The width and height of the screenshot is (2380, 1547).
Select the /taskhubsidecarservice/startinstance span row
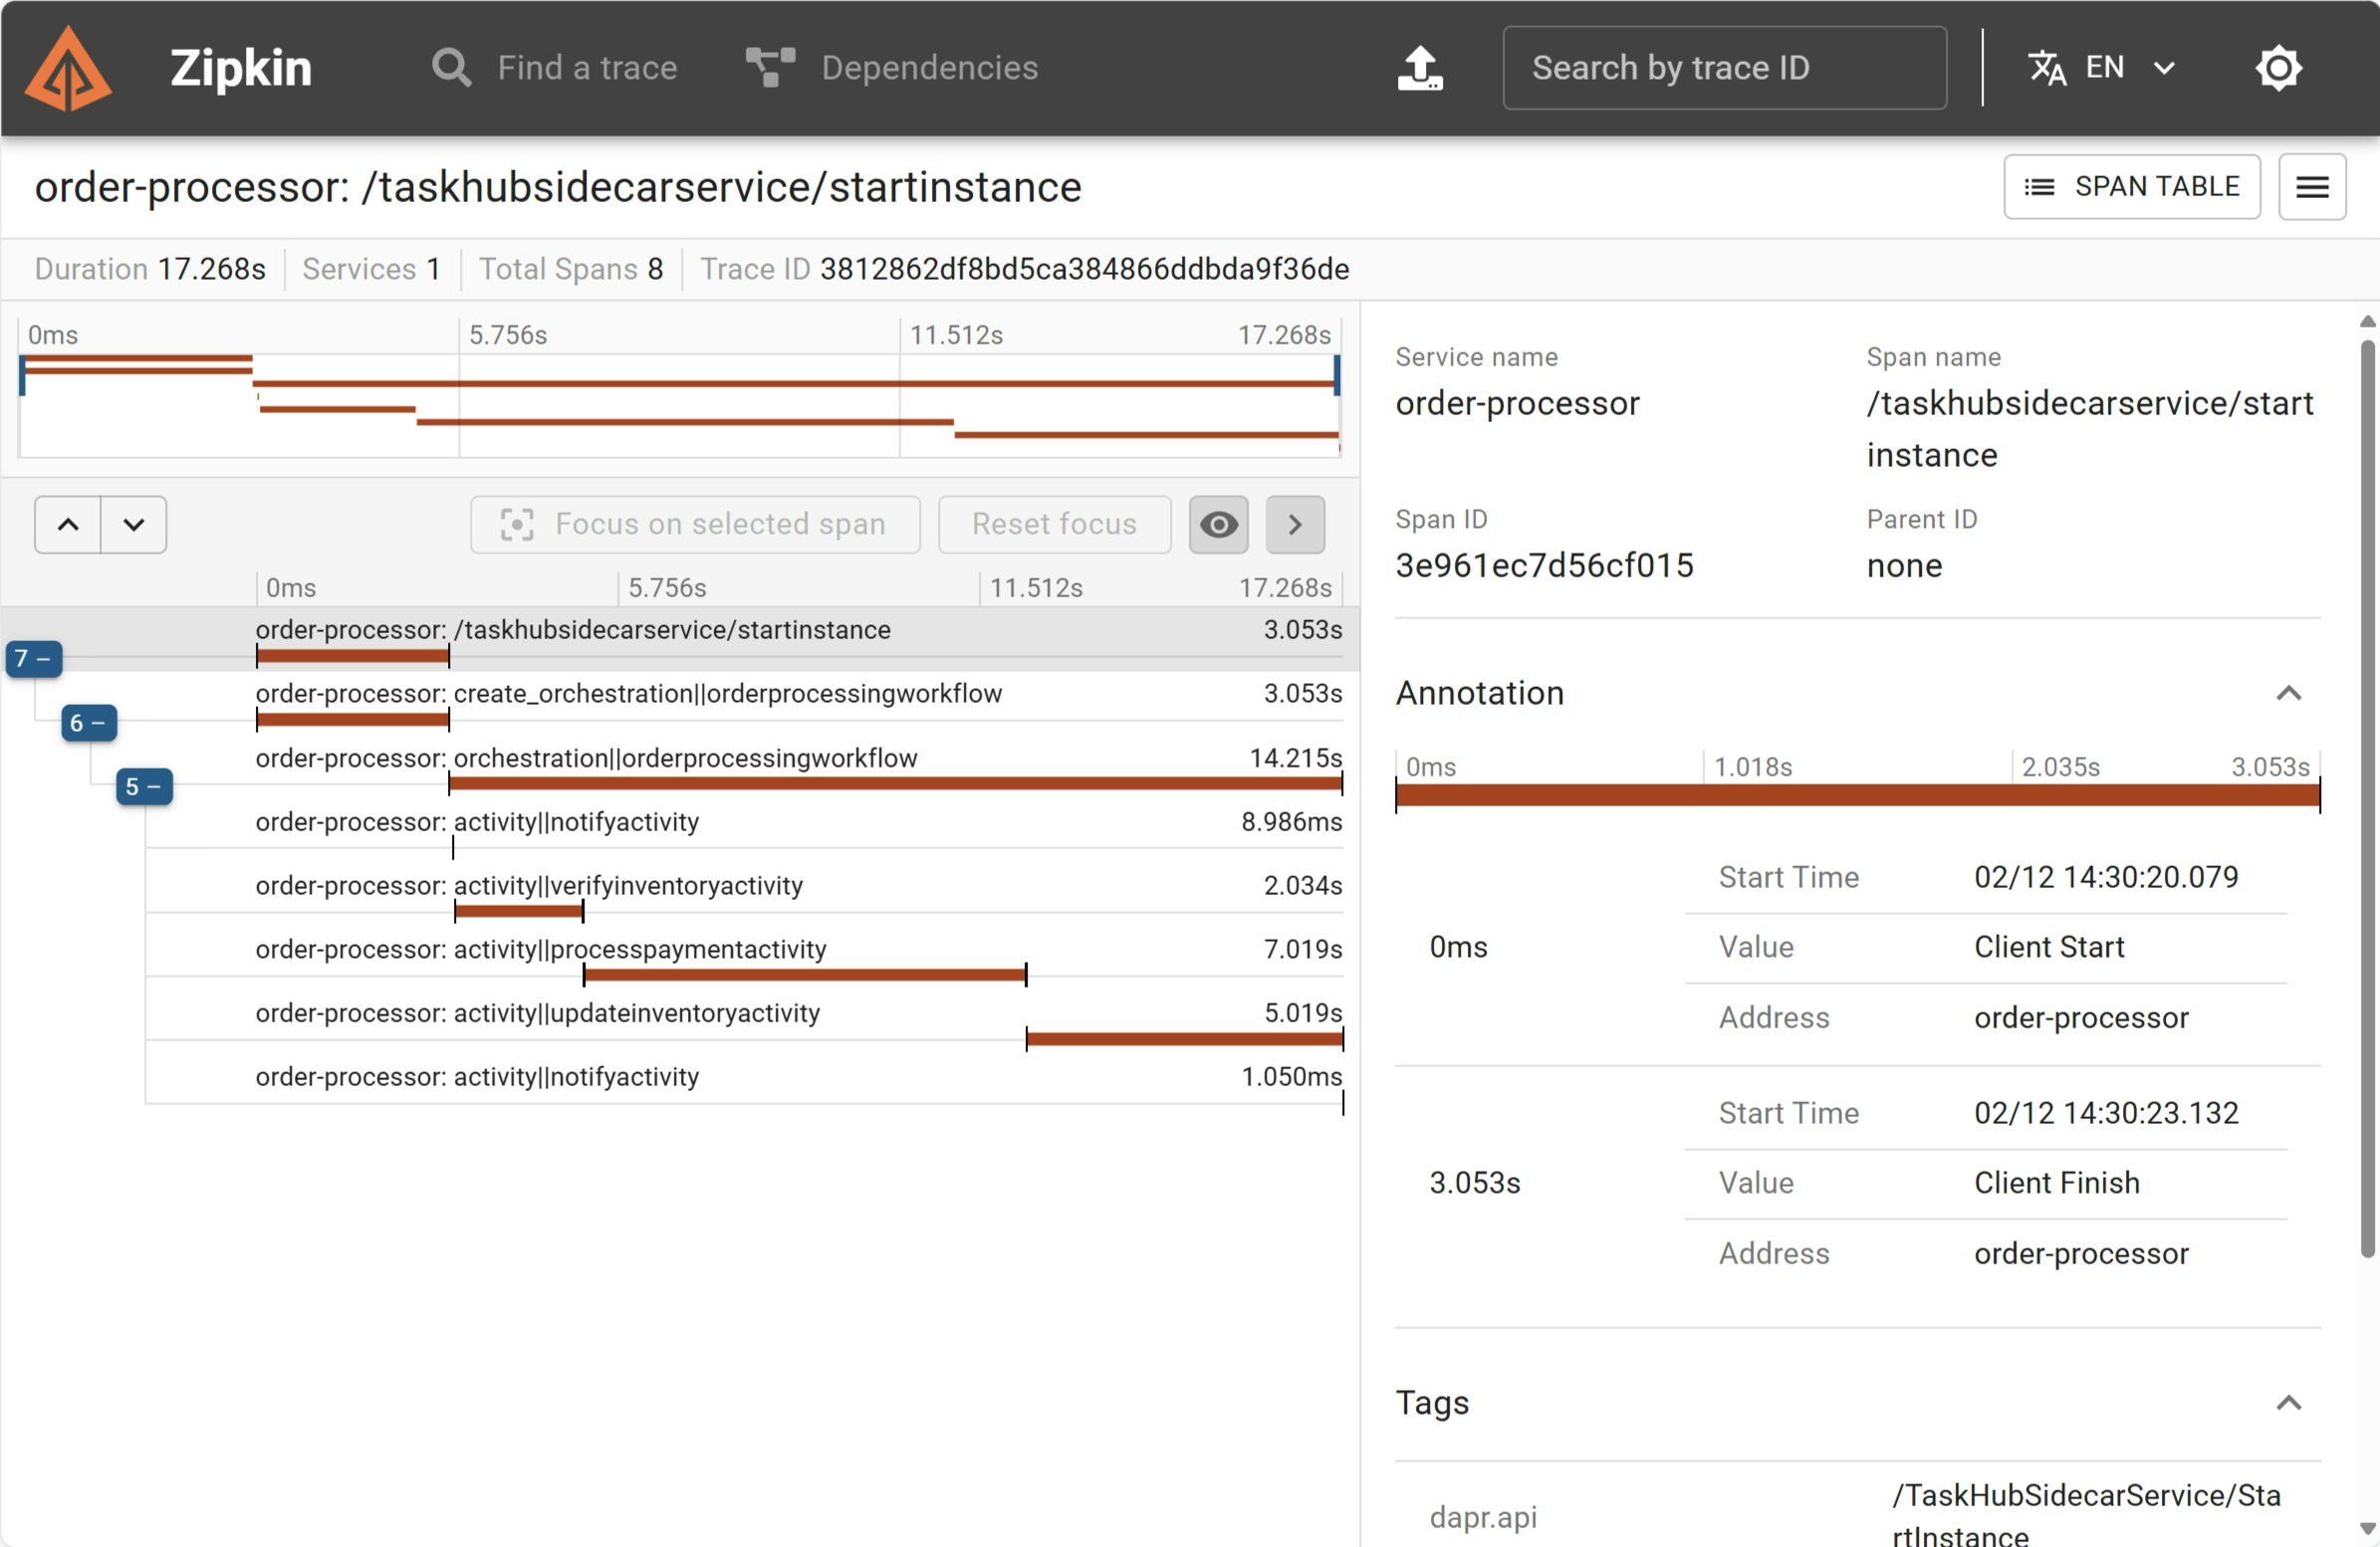[680, 638]
